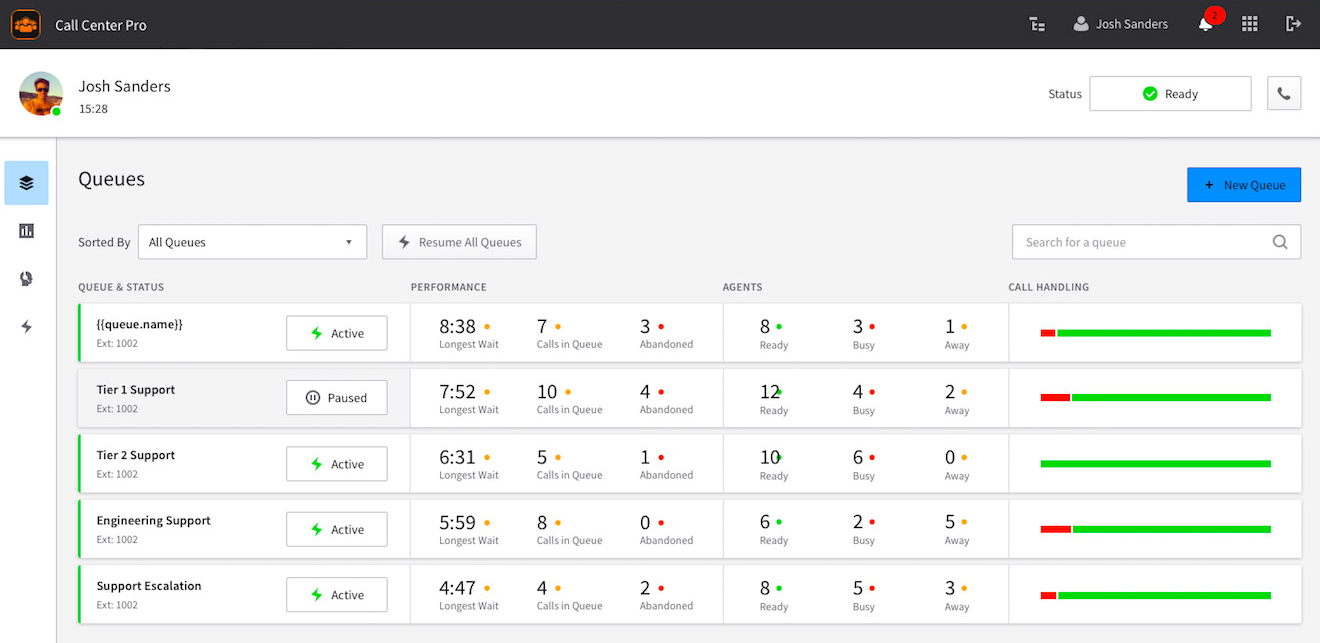Screen dimensions: 1320x643
Task: Click the Agents column header
Action: [742, 287]
